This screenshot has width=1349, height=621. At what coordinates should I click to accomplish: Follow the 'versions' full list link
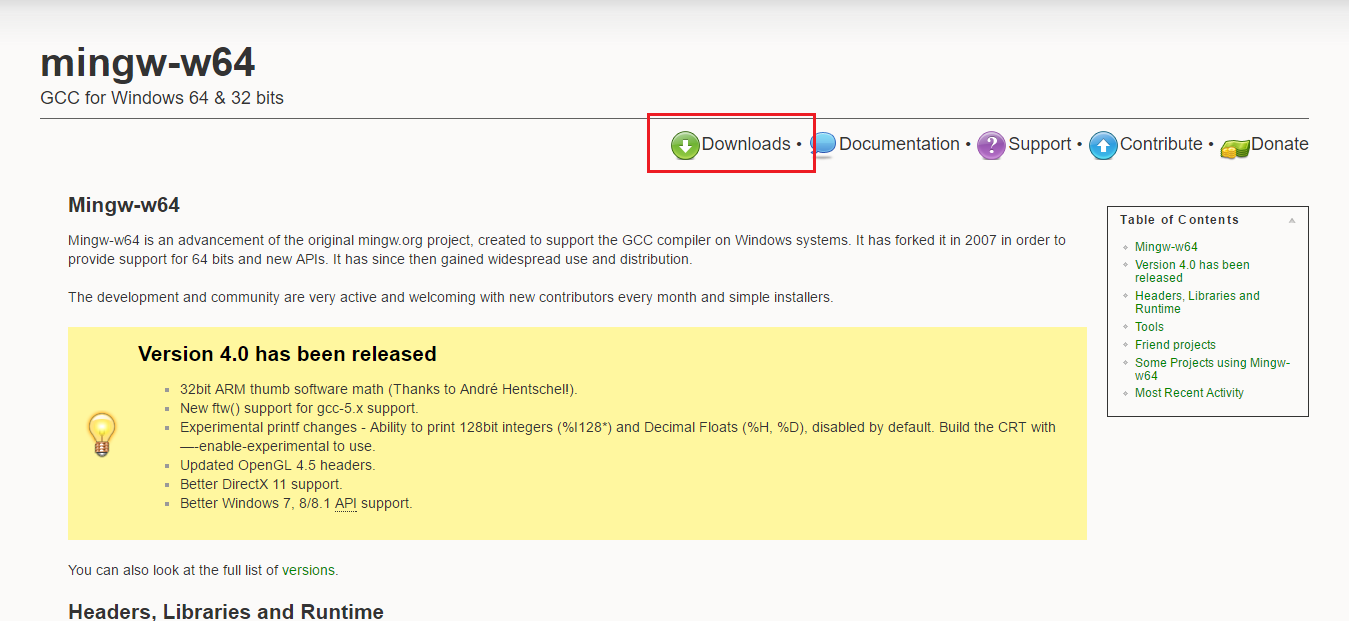(308, 570)
